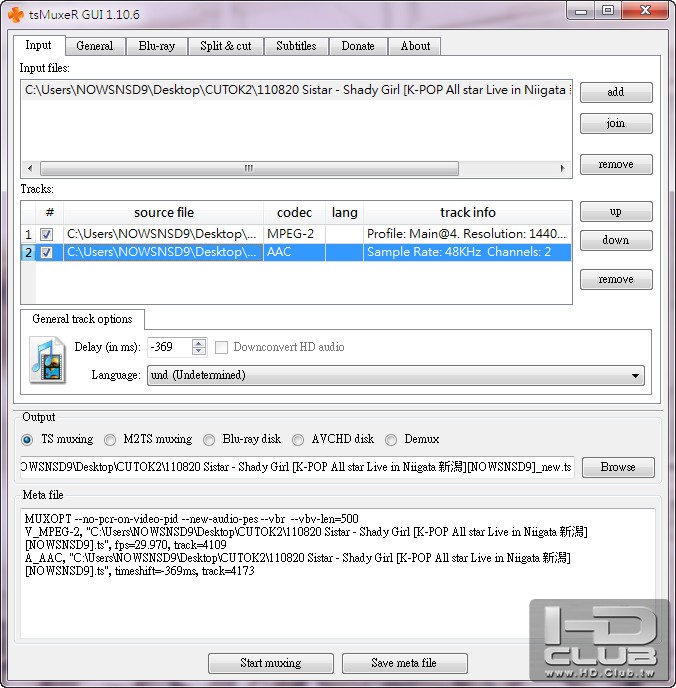
Task: Click the Delay (in ms) input field
Action: [x=169, y=347]
